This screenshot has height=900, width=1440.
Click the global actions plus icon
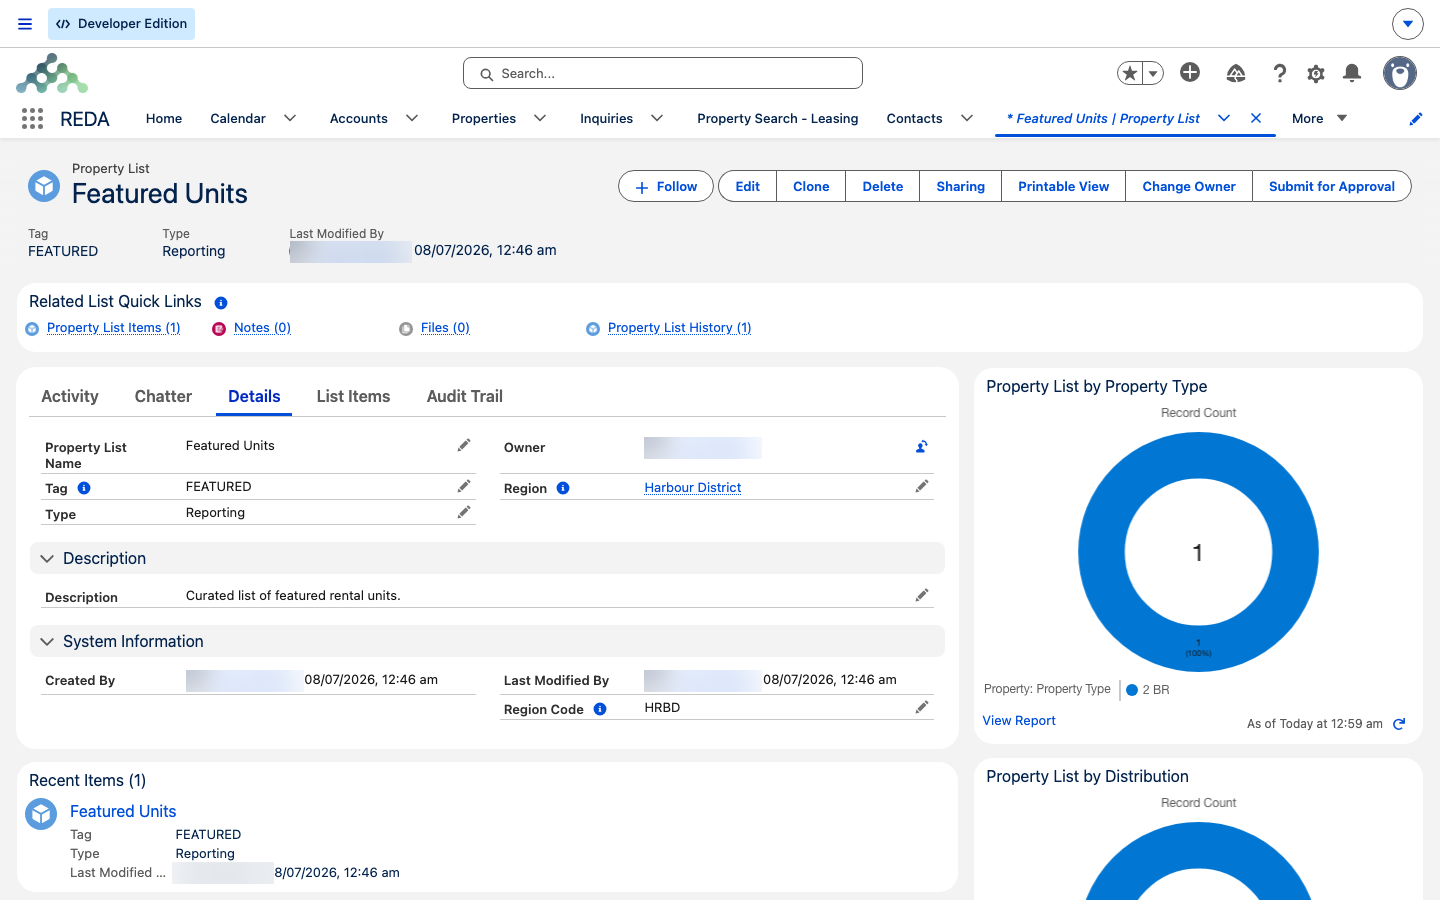pyautogui.click(x=1190, y=72)
